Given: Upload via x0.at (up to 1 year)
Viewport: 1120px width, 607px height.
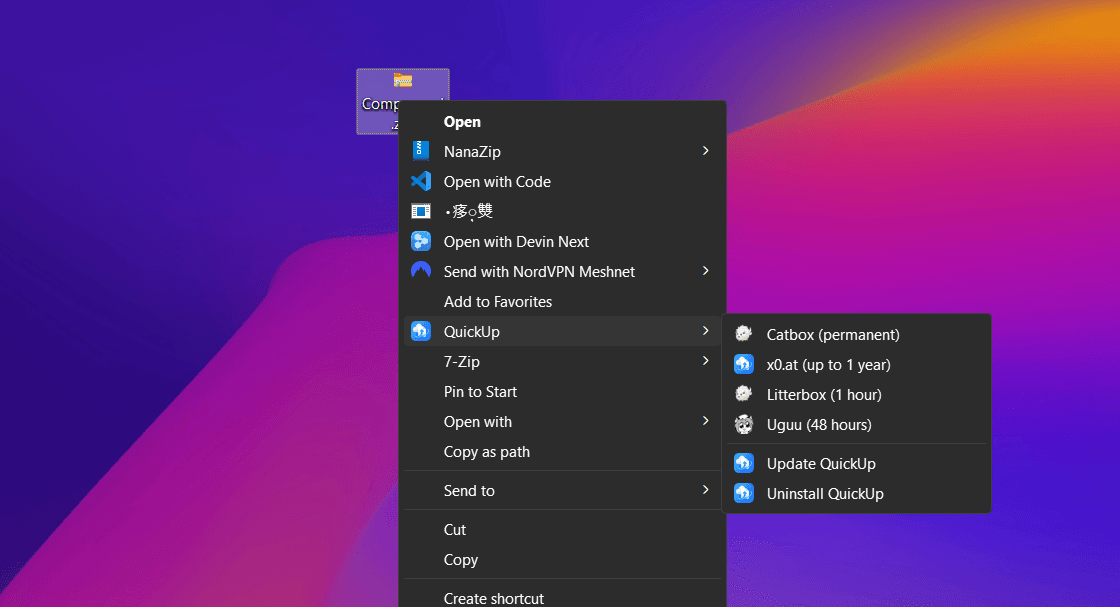Looking at the screenshot, I should pos(856,364).
